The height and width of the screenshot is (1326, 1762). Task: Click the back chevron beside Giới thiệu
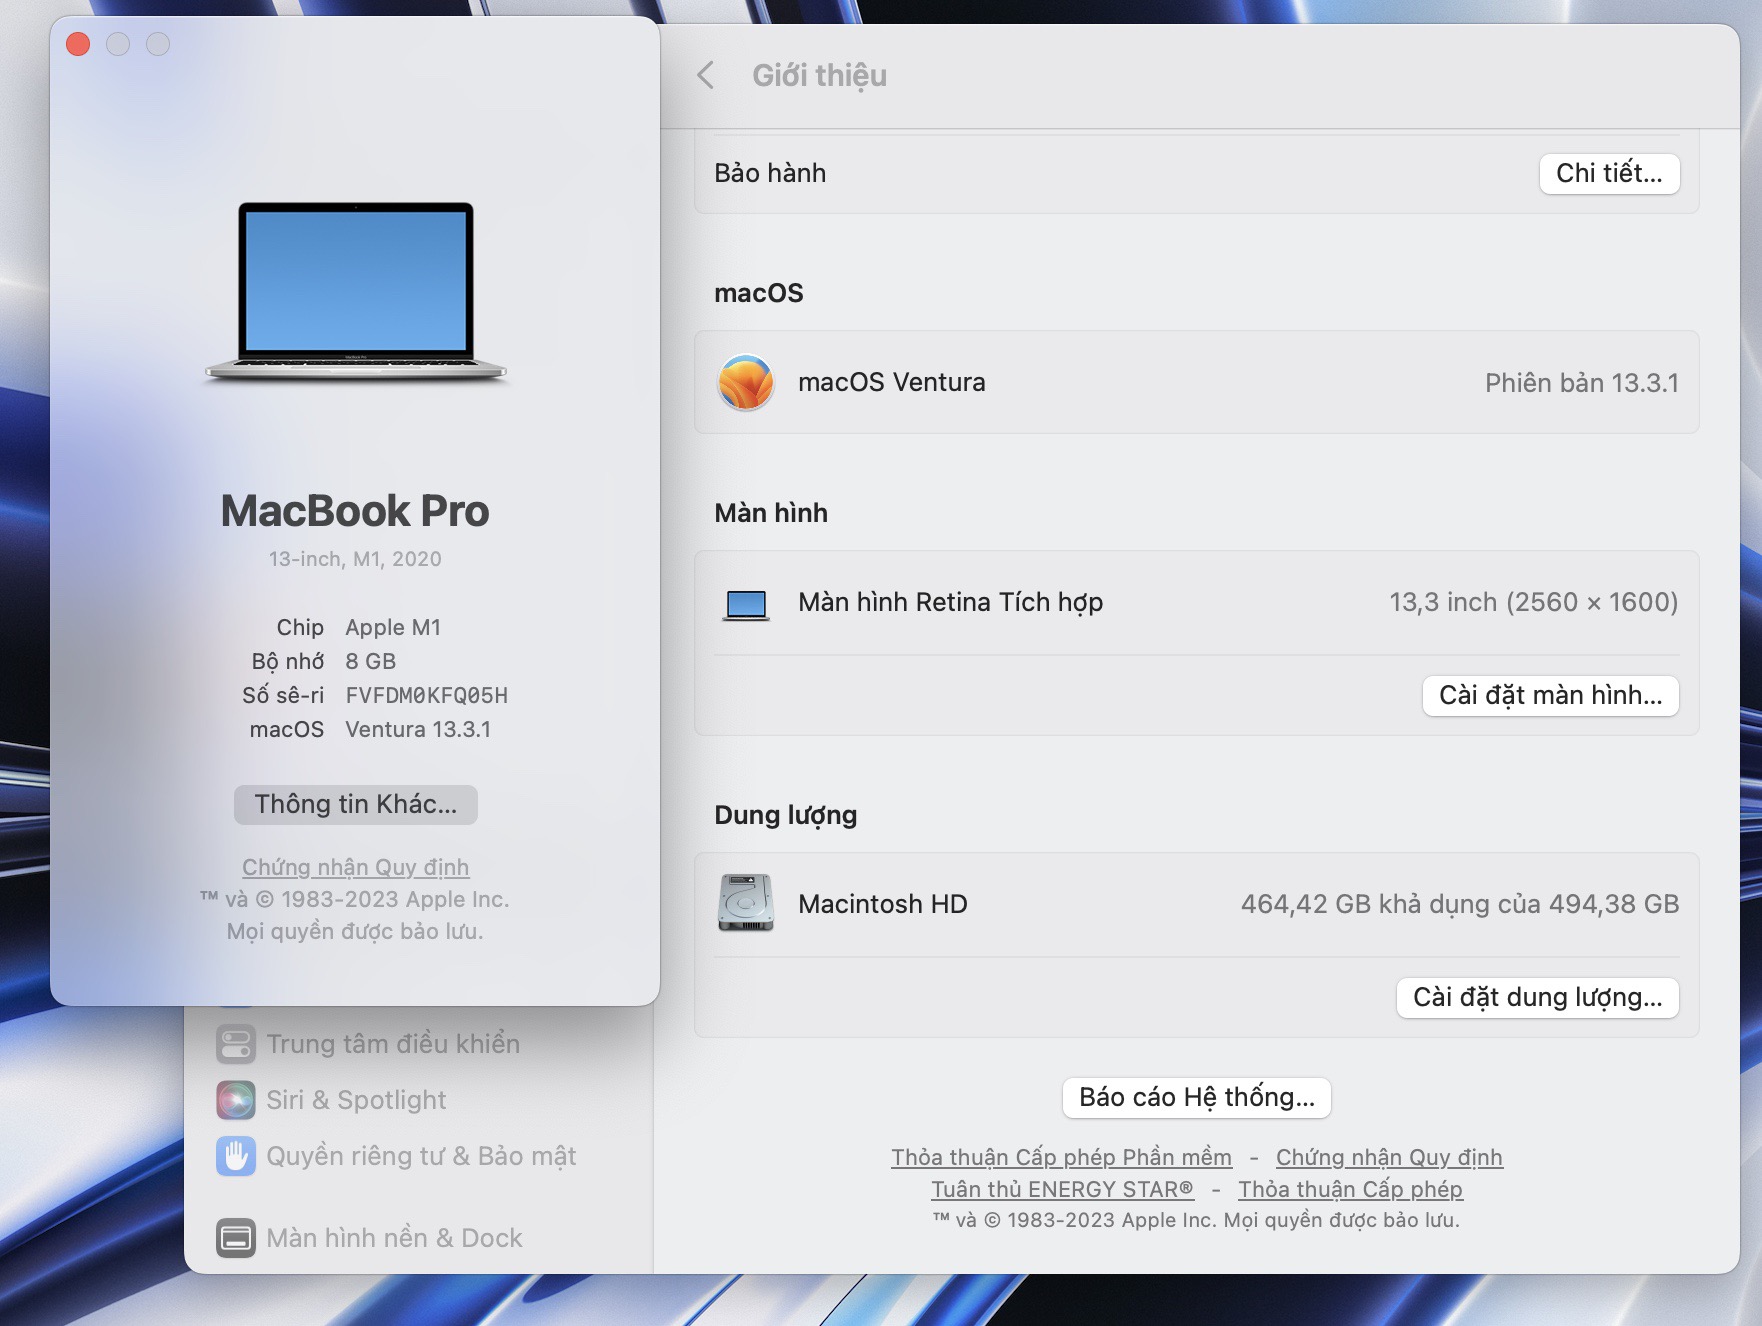point(706,75)
